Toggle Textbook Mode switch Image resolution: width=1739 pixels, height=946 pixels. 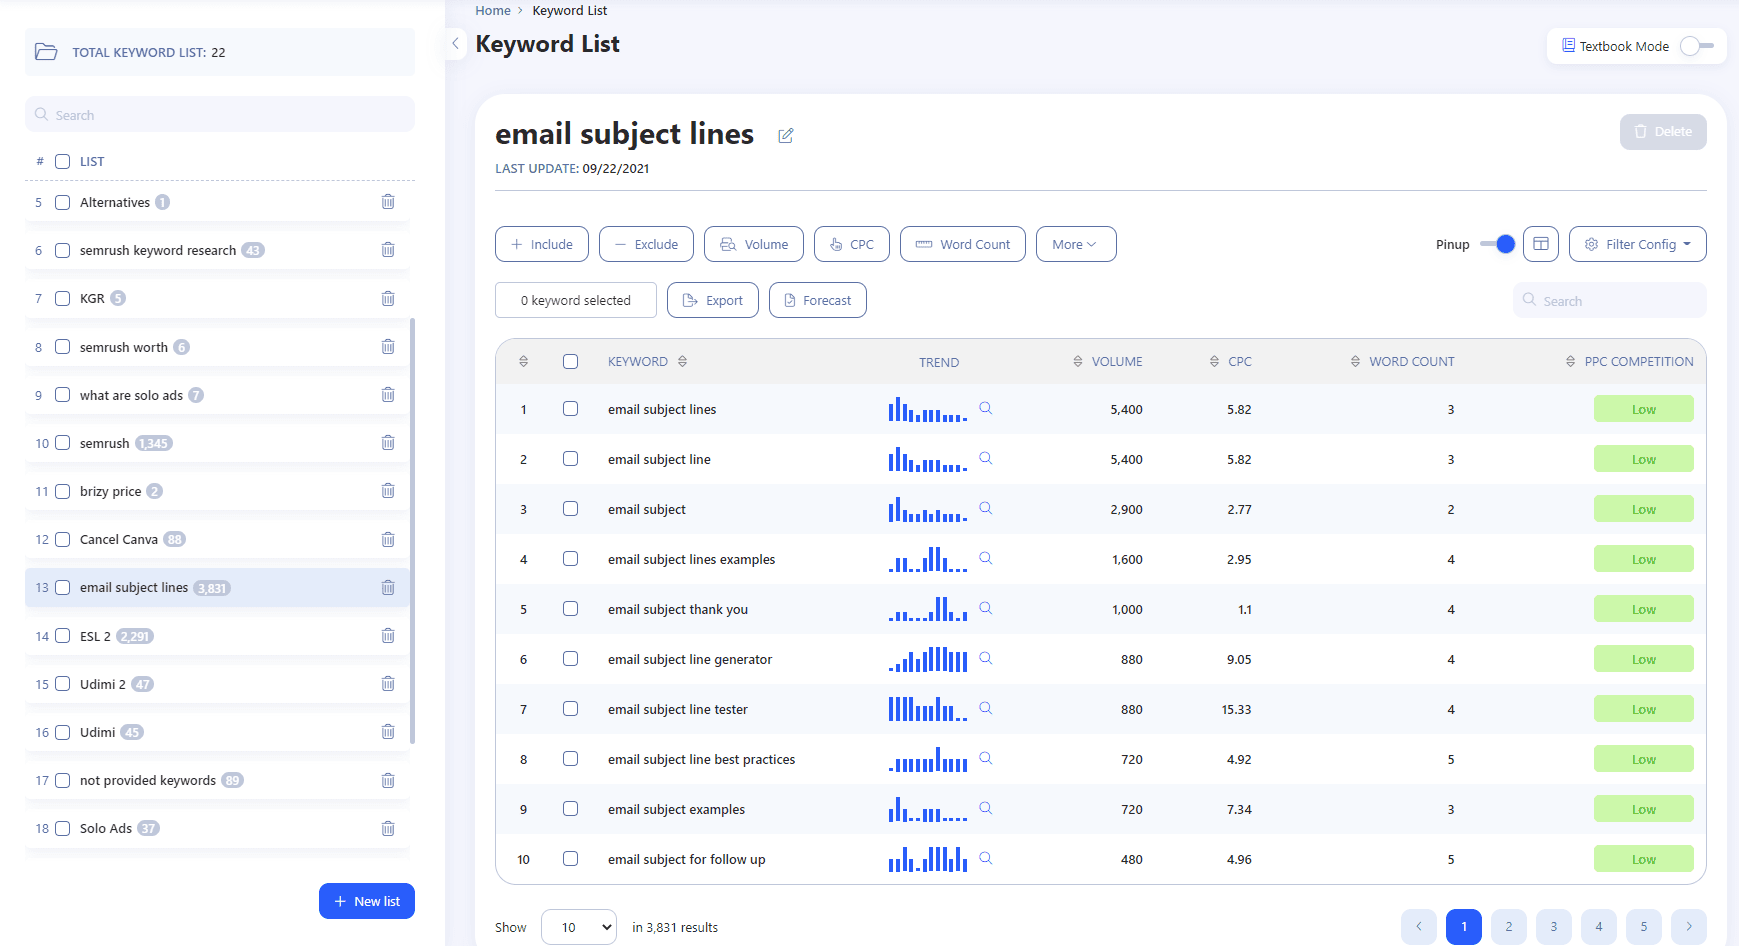pos(1696,46)
